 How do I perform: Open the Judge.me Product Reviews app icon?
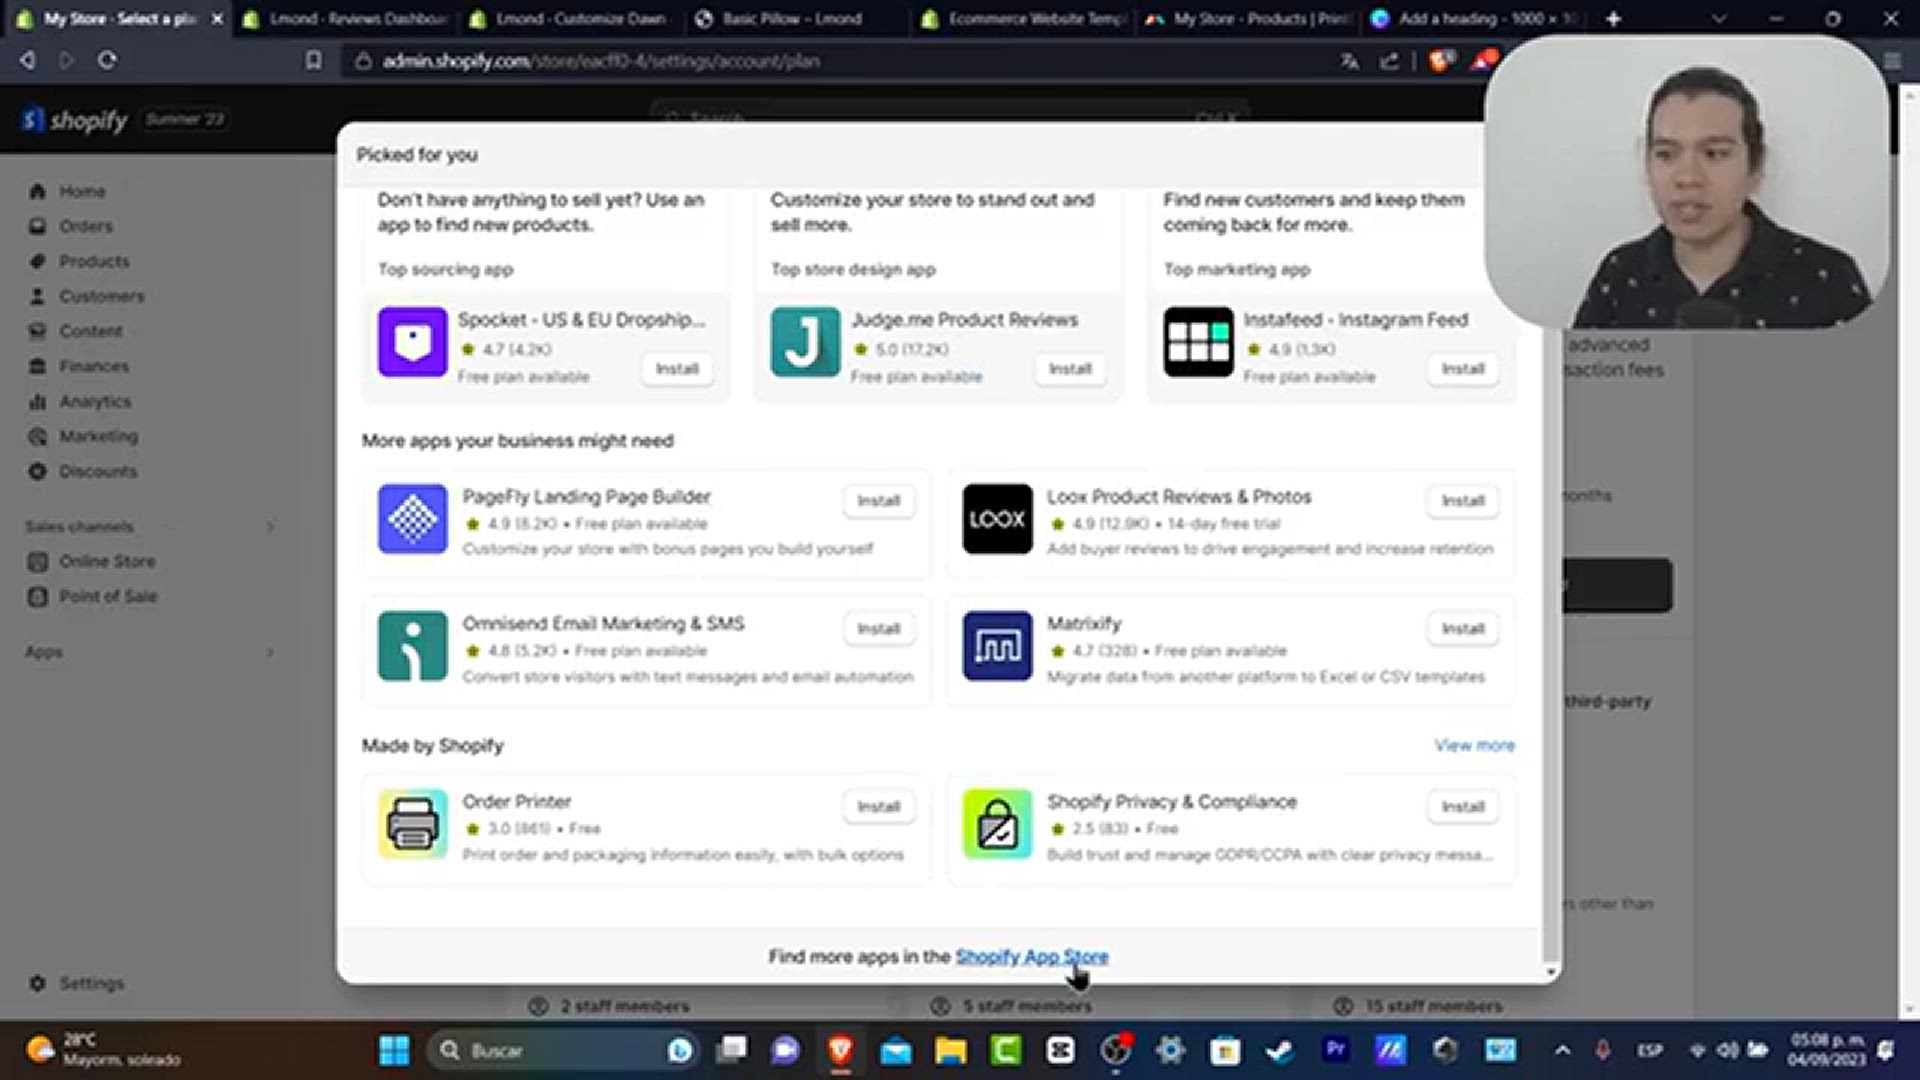(805, 342)
